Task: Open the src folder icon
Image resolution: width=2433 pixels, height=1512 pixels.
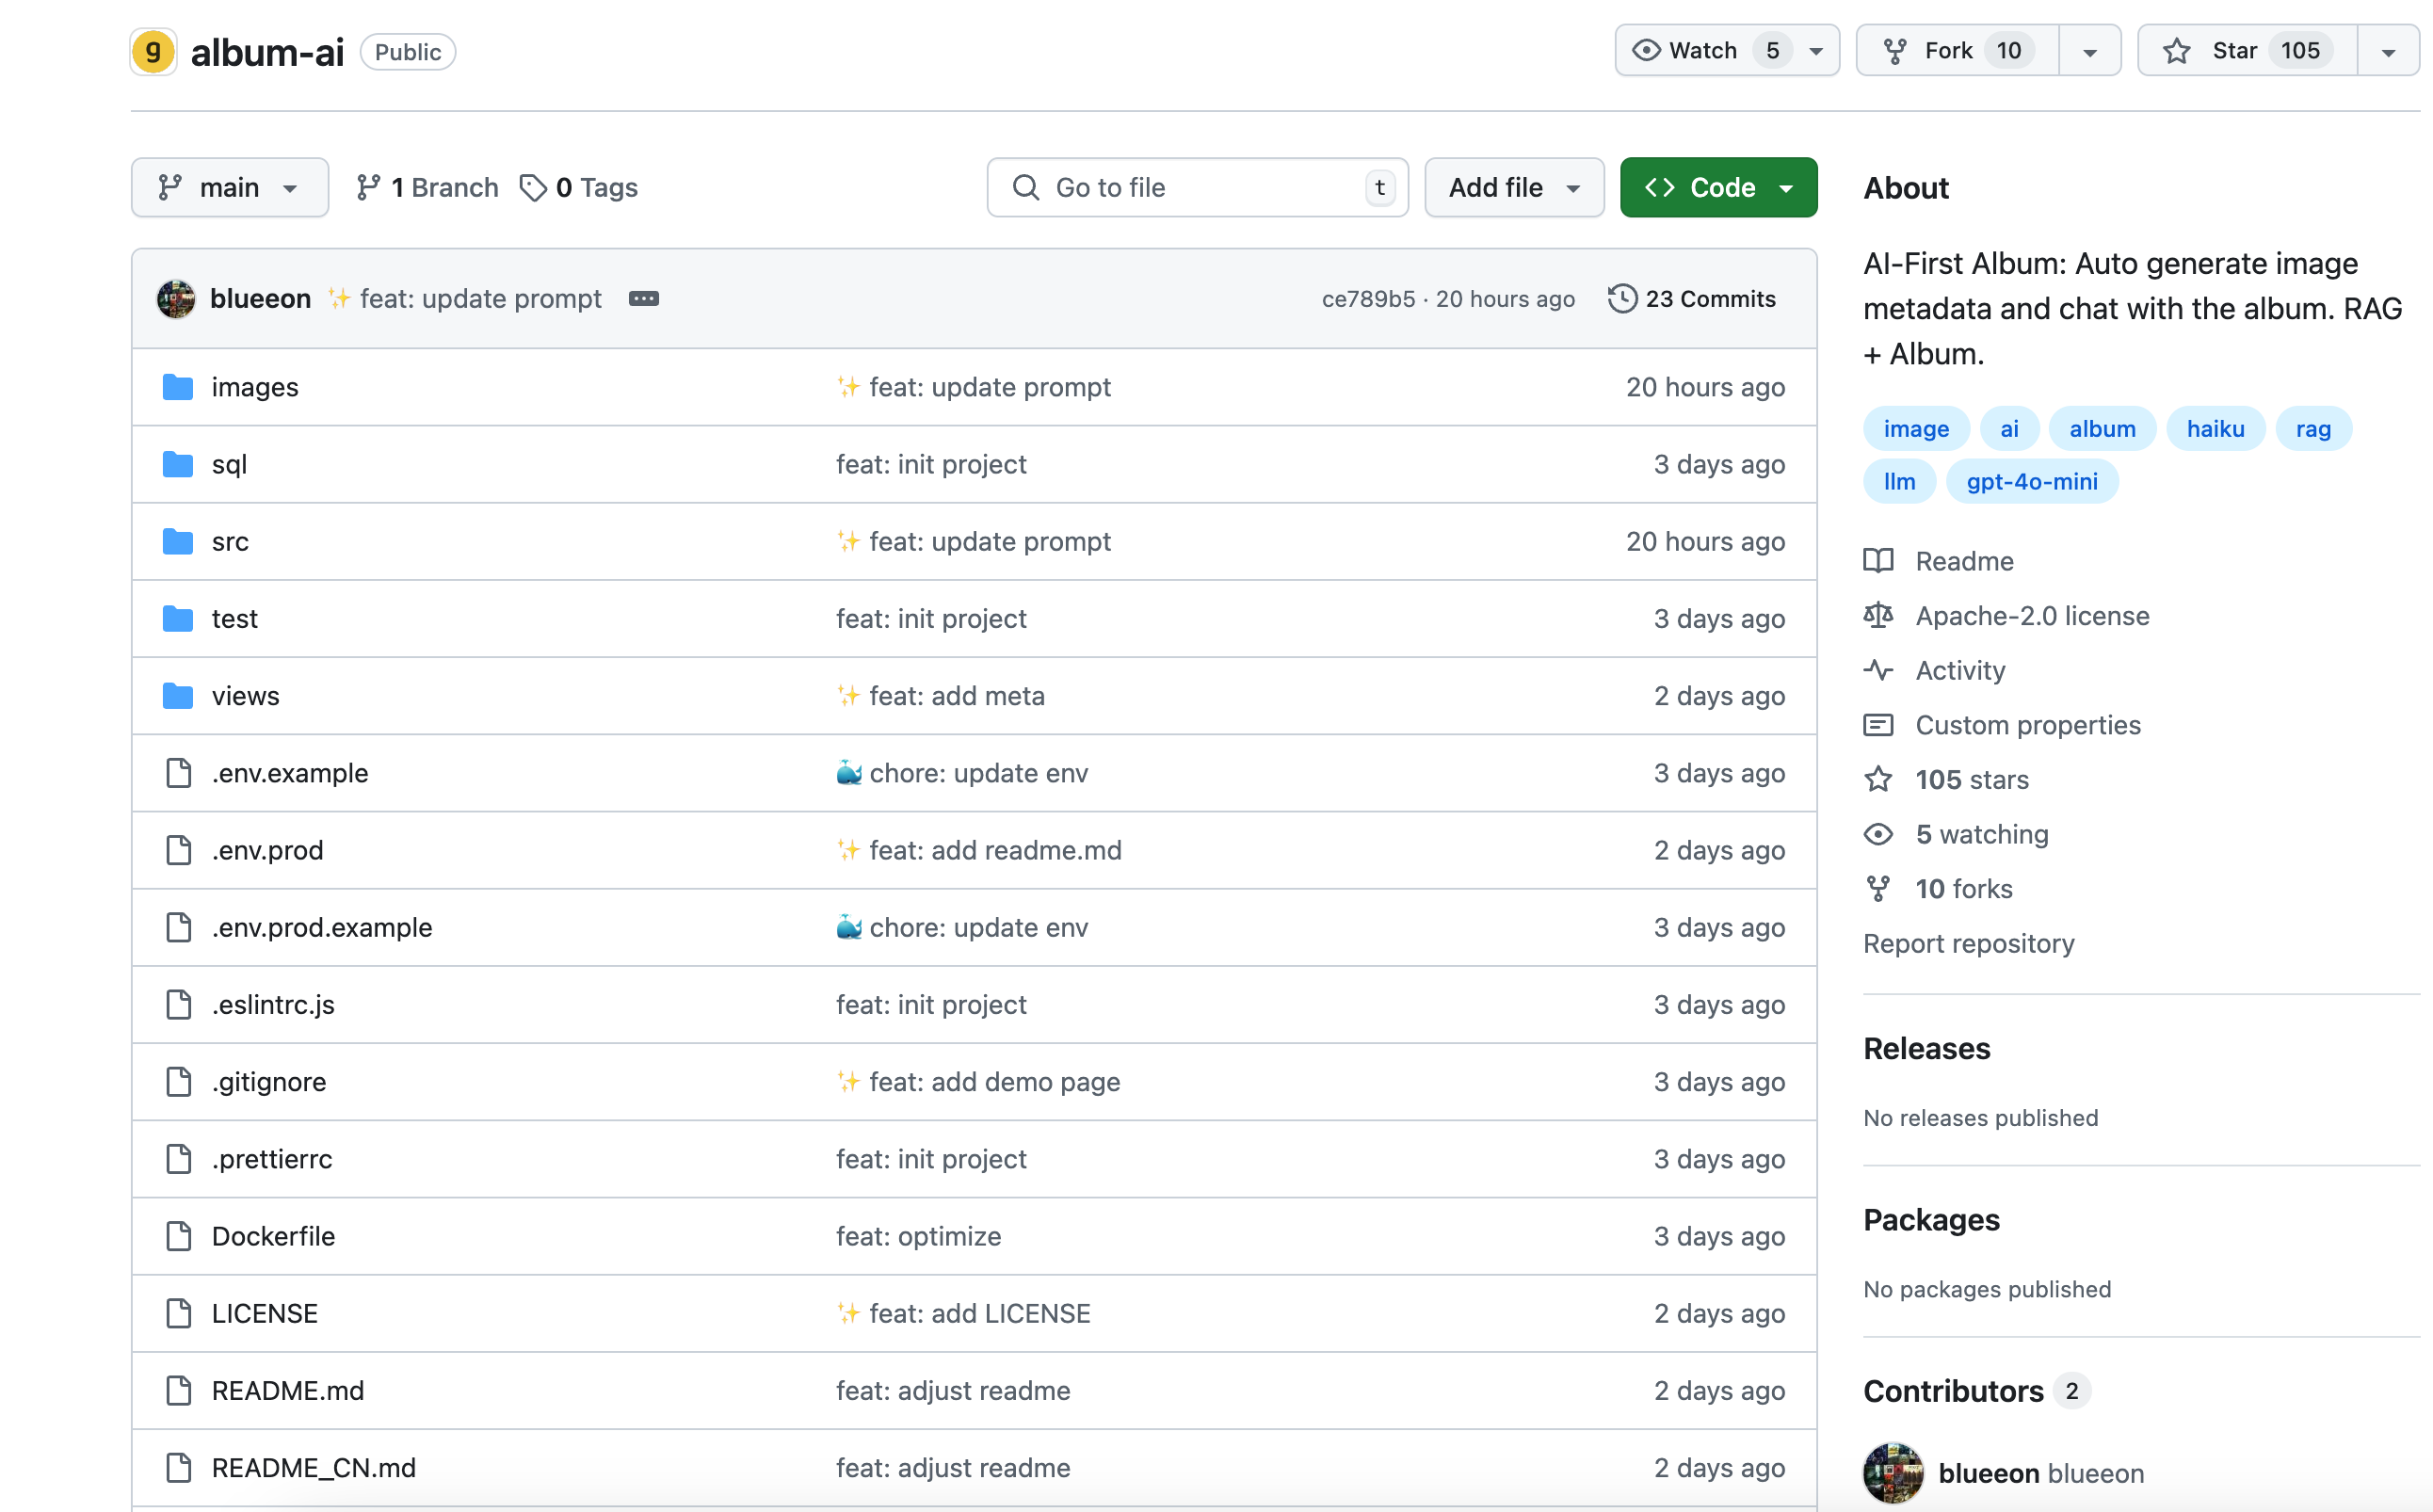Action: 178,541
